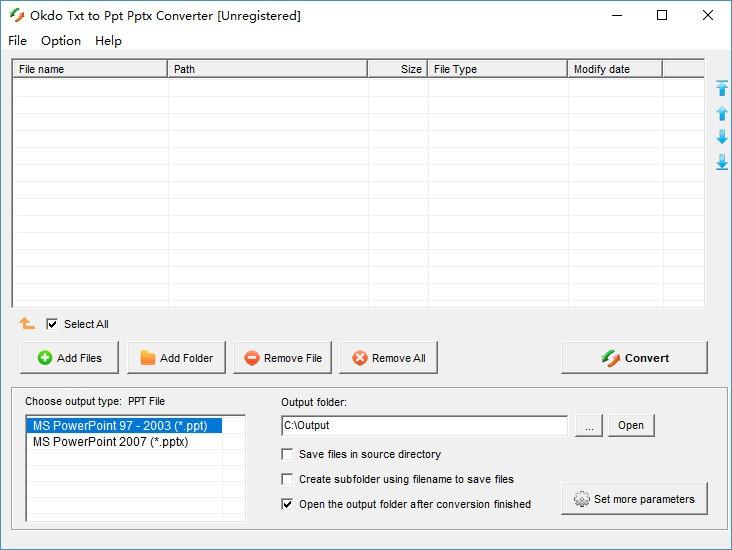Browse for output folder with ellipsis button
The height and width of the screenshot is (550, 732).
coord(589,425)
